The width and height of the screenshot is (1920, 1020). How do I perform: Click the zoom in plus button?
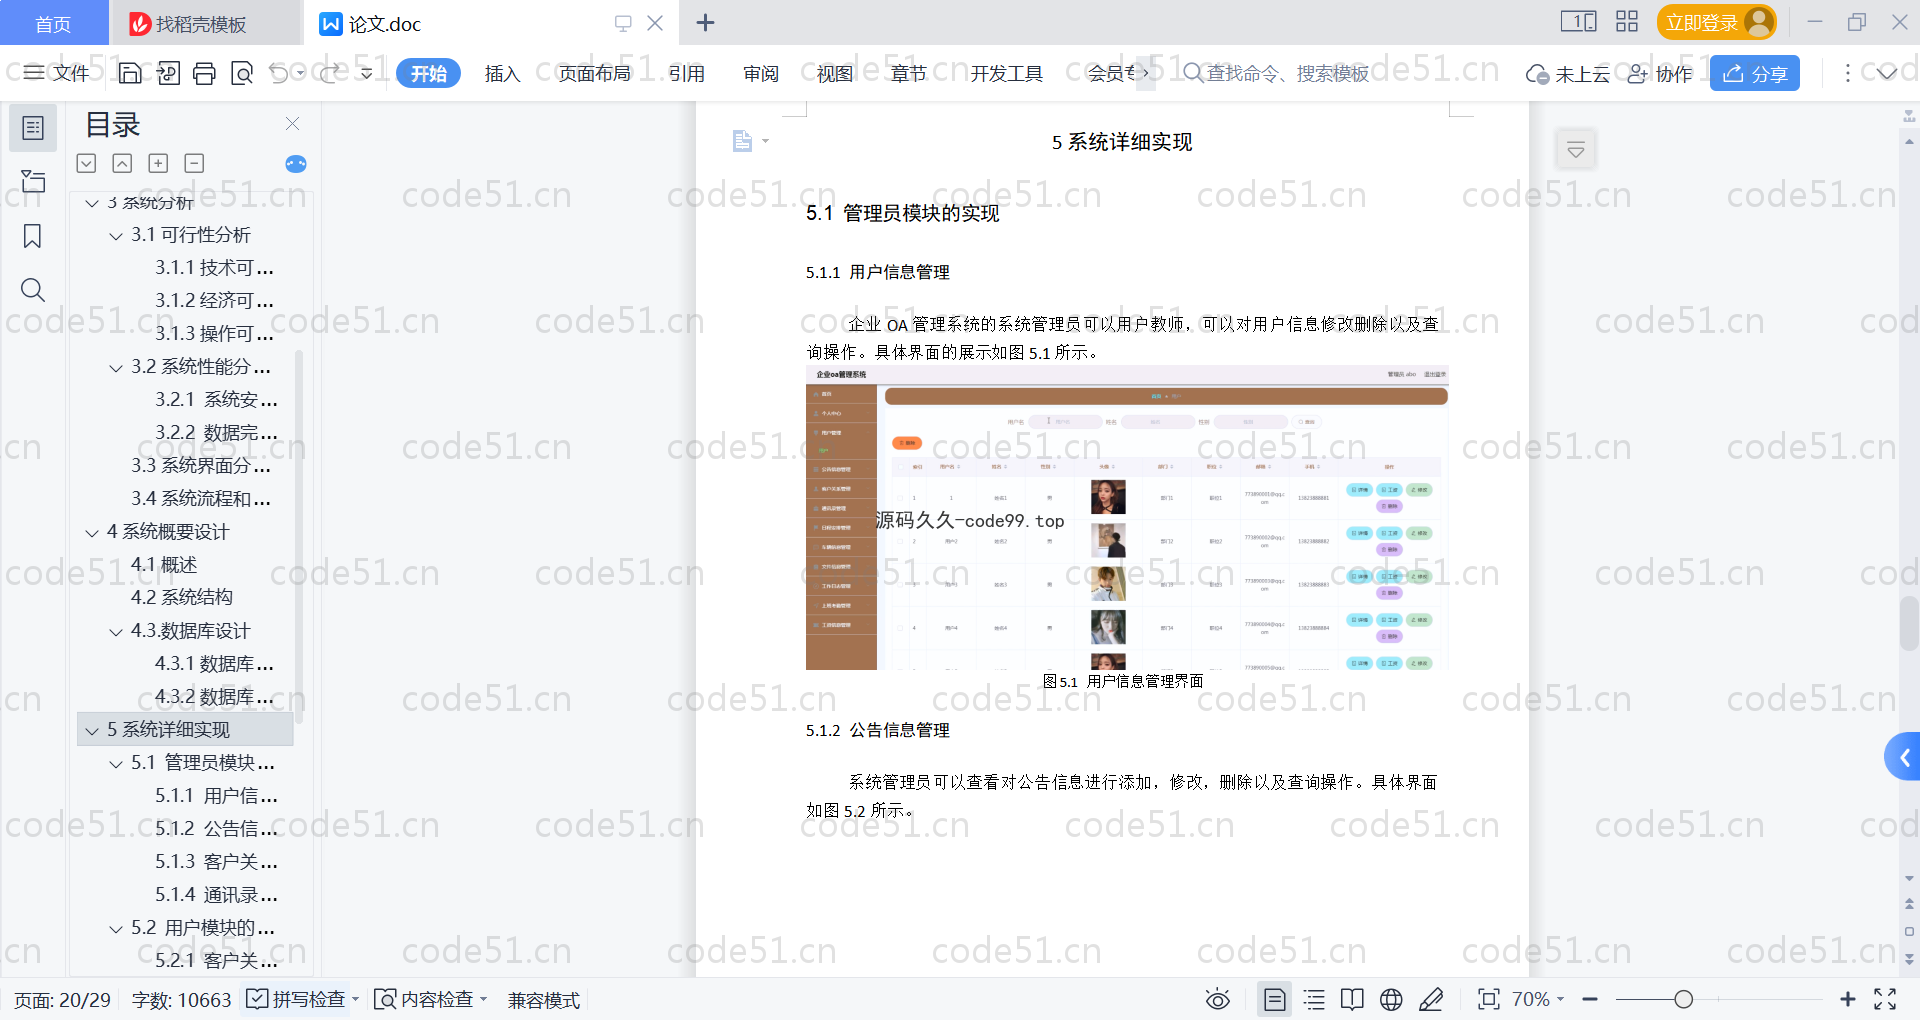[x=1848, y=999]
